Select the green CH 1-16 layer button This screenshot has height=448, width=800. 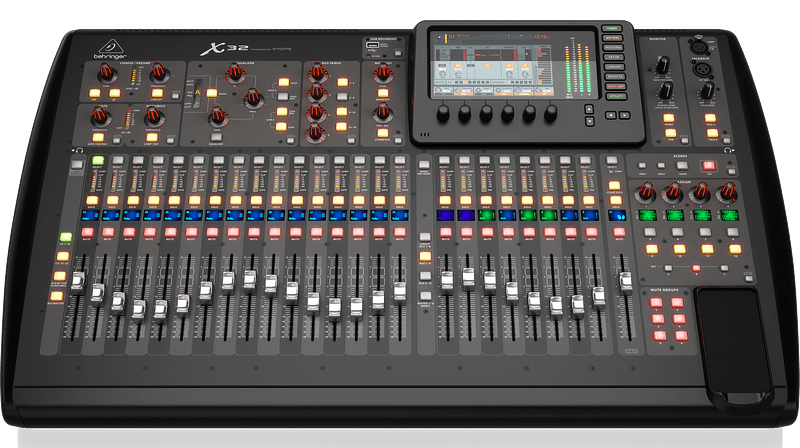click(x=65, y=237)
